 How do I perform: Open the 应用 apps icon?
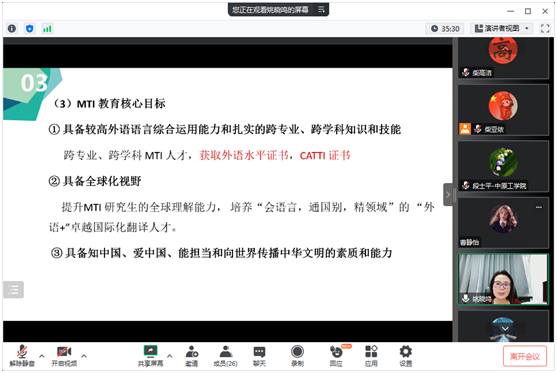pyautogui.click(x=371, y=356)
